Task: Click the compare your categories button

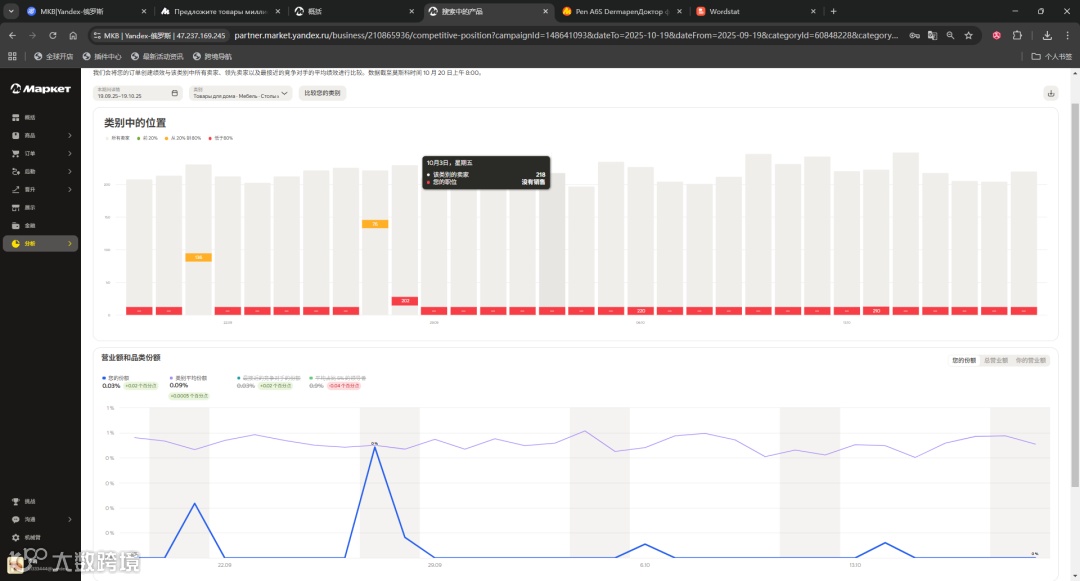Action: [x=322, y=93]
